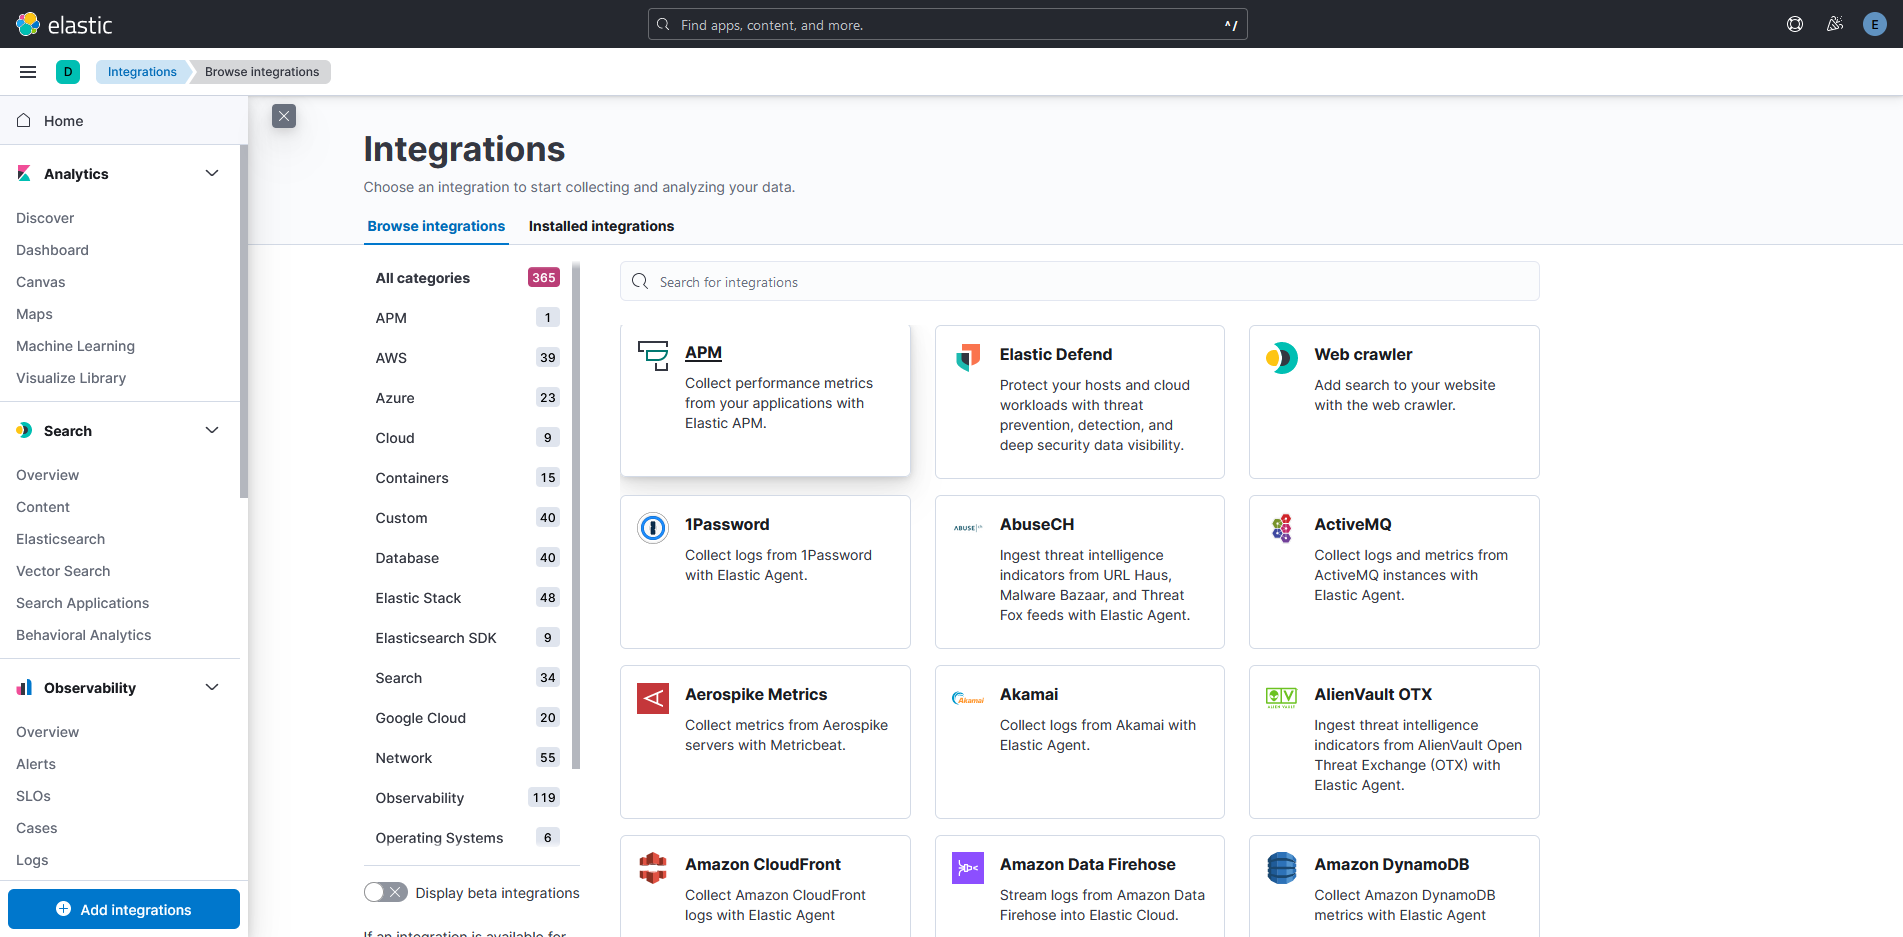Click the 1Password integration icon

653,527
